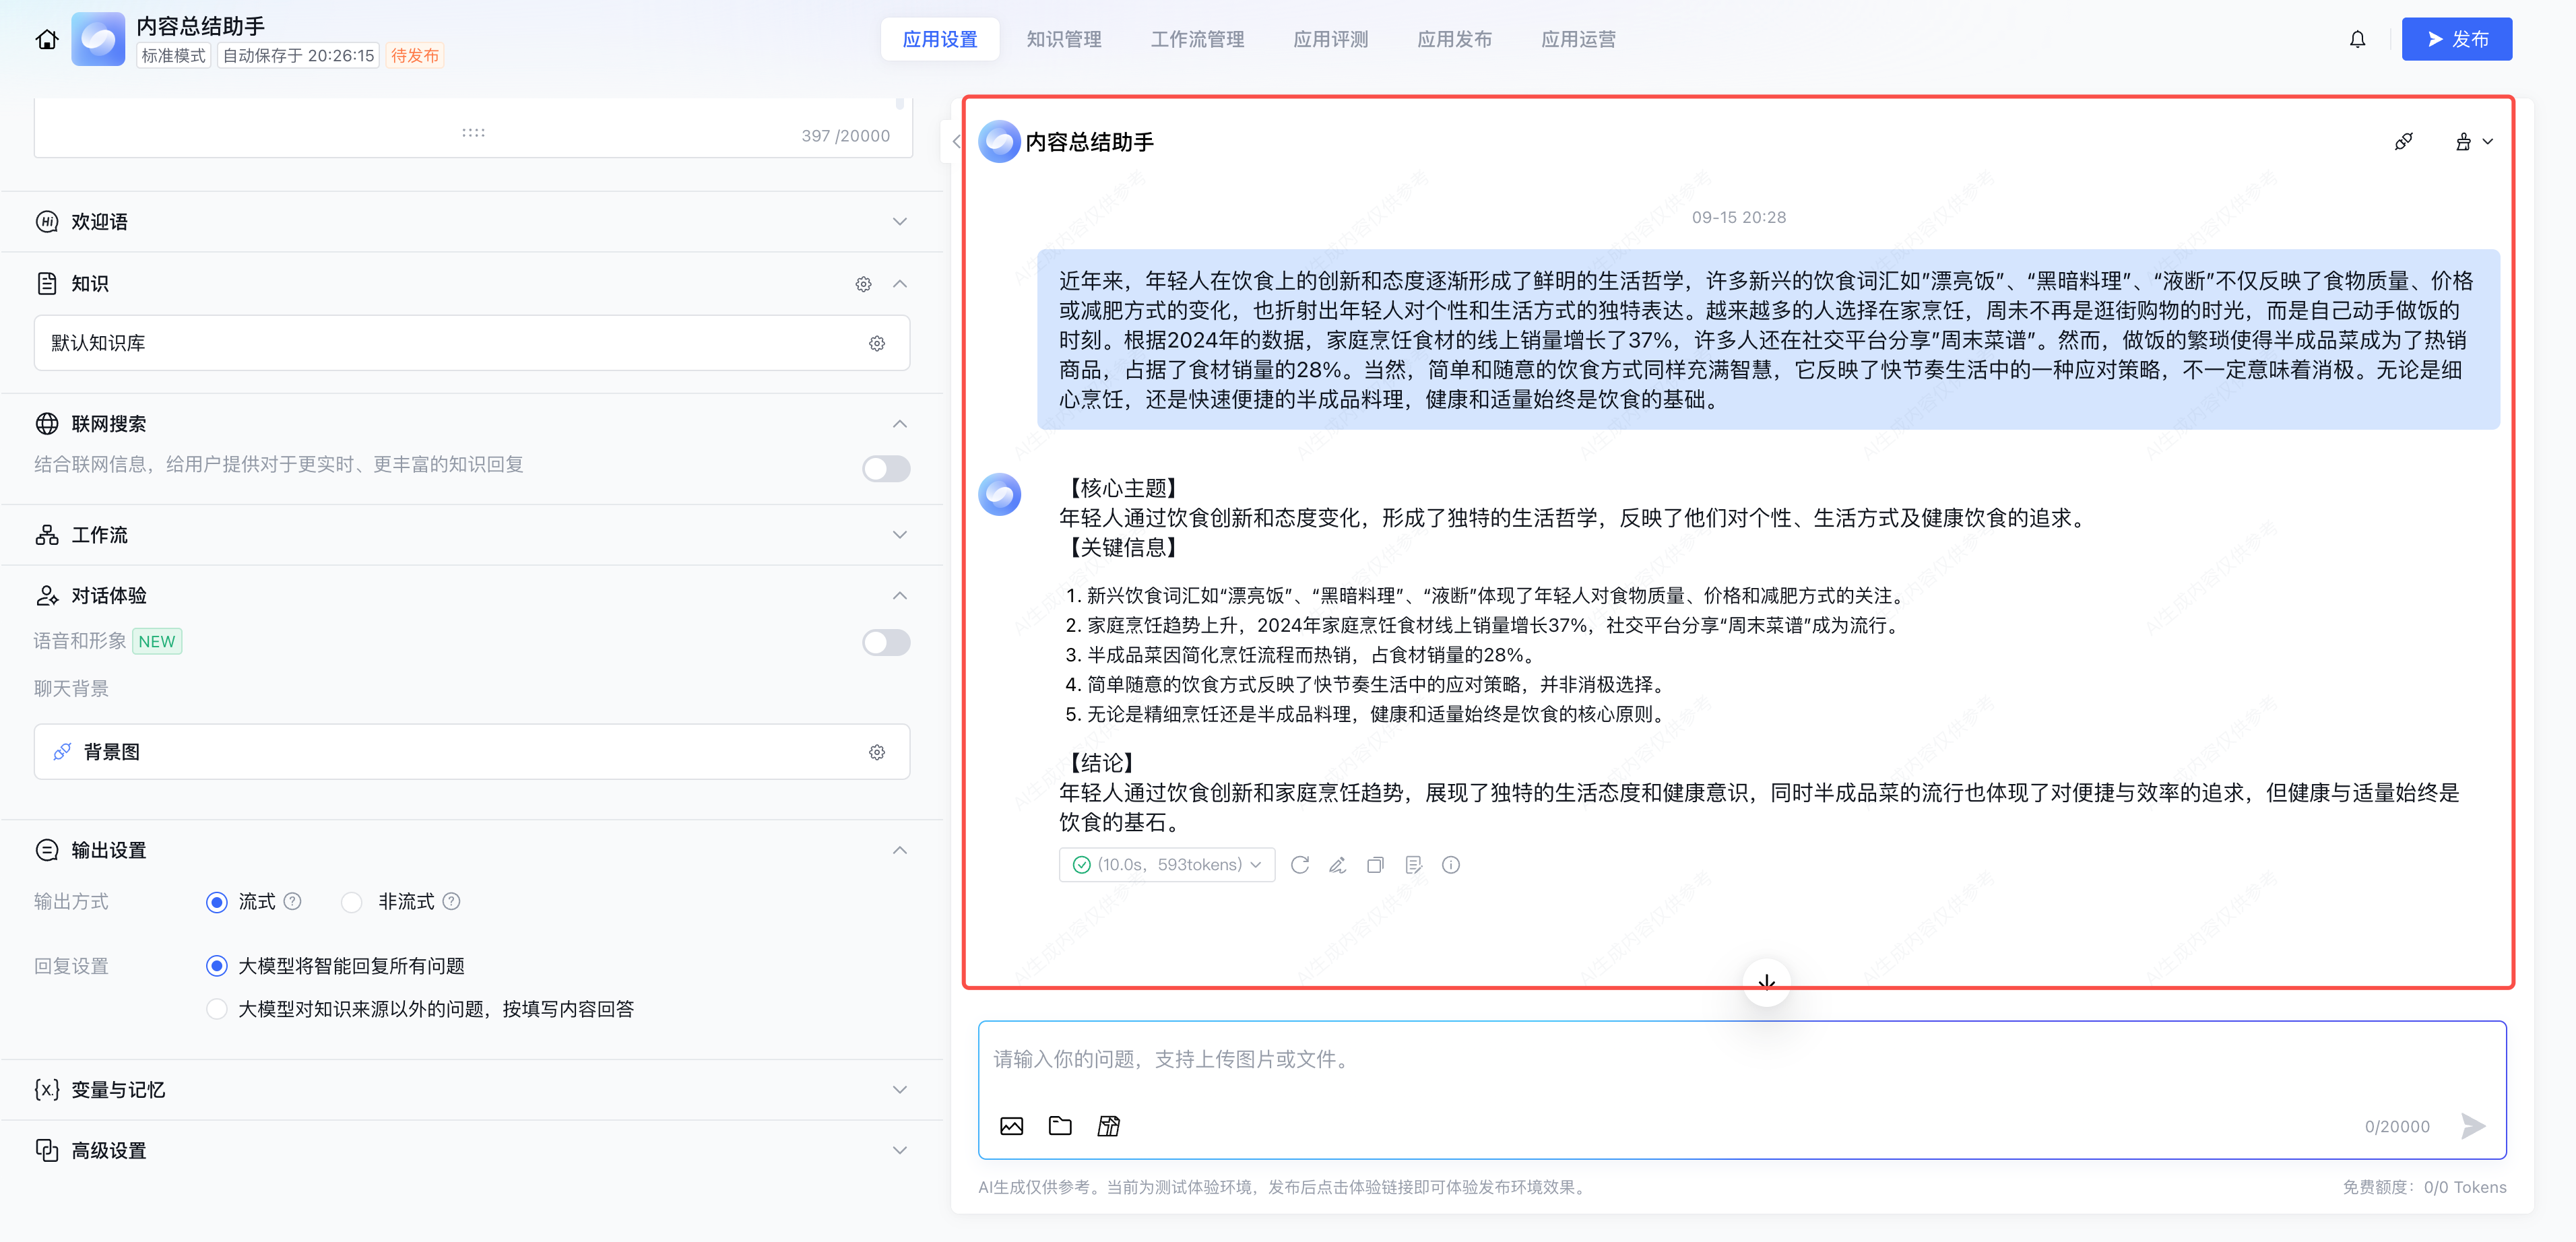Screen dimensions: 2576x1242
Task: Click the home icon
Action: [47, 40]
